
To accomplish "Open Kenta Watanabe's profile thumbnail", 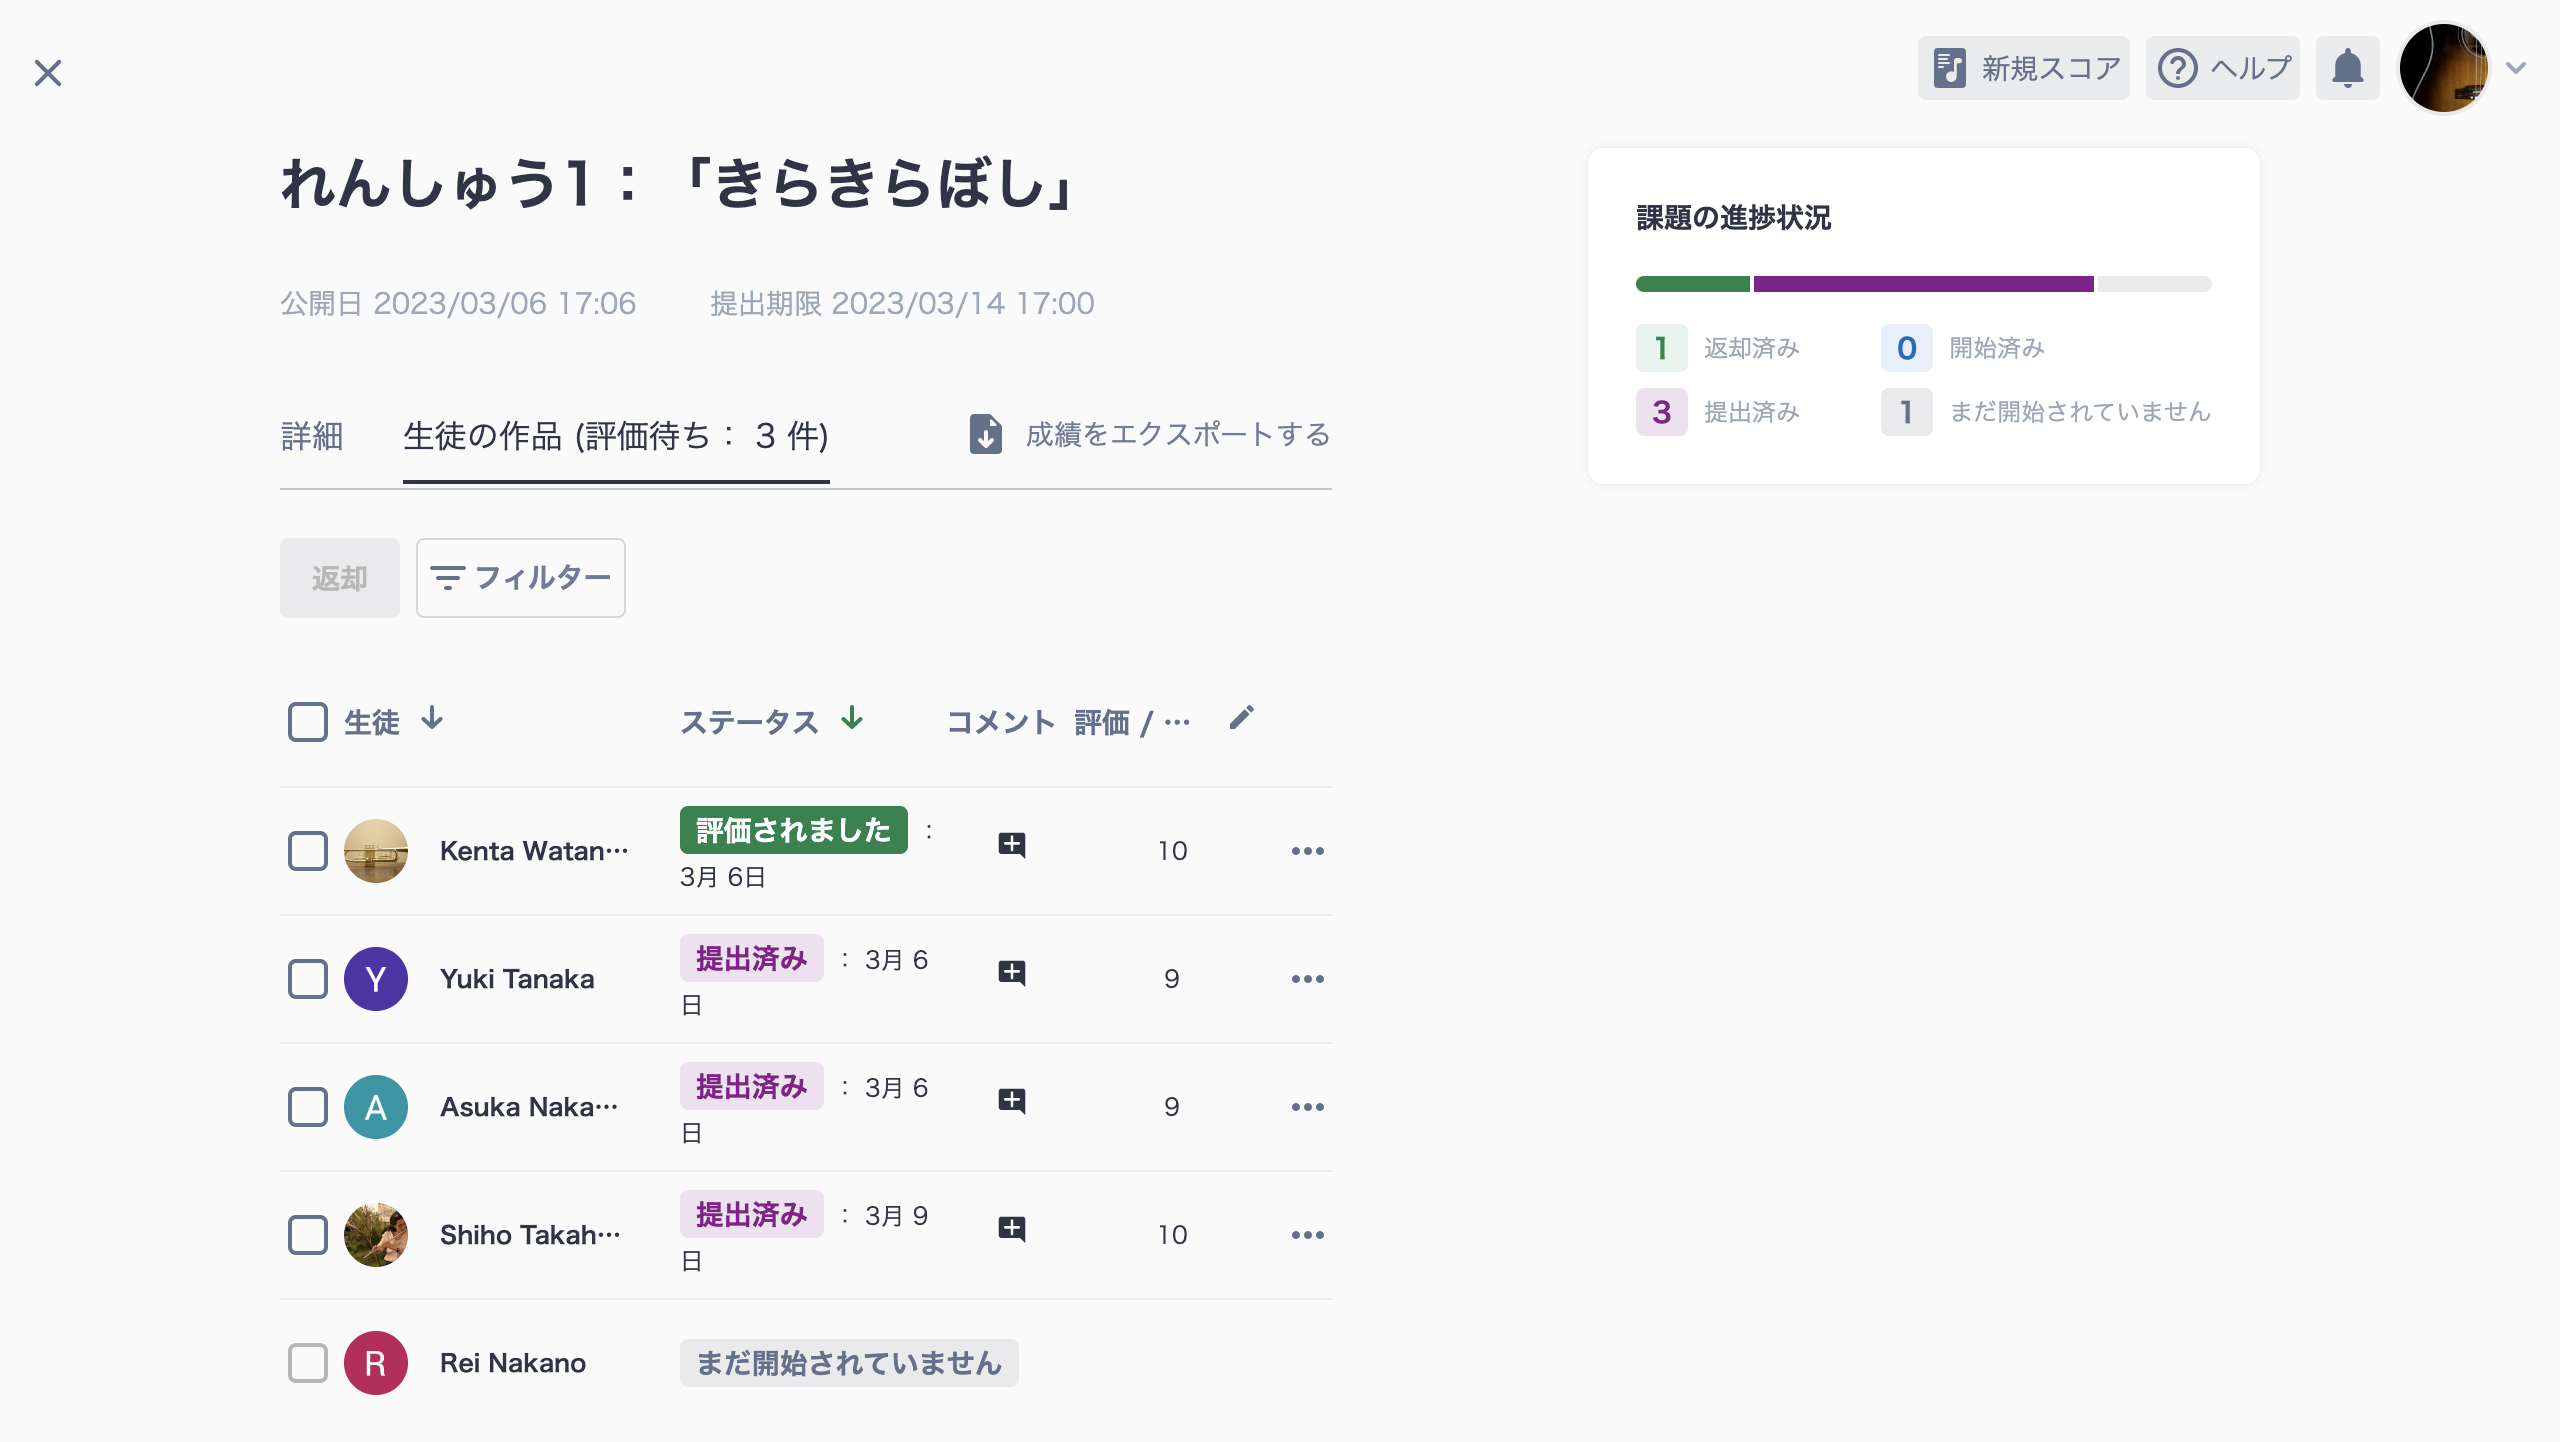I will [x=376, y=851].
